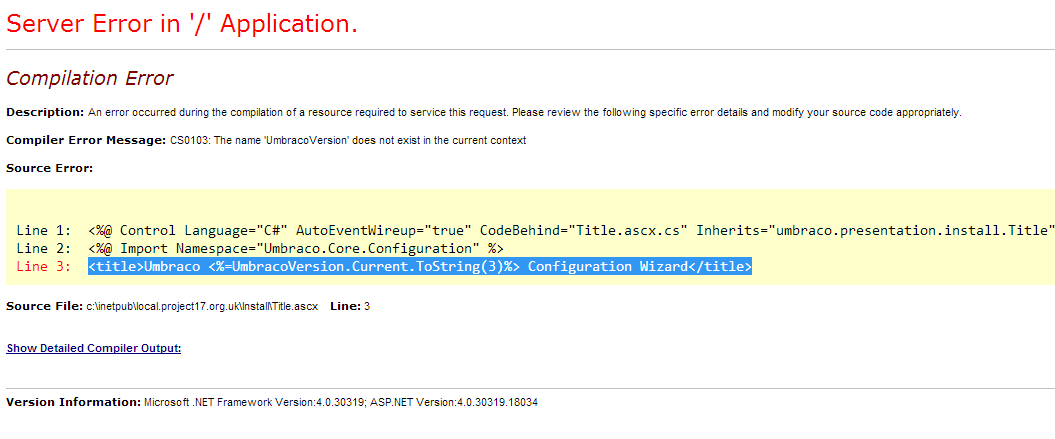
Task: Click the Compiler Error Message label
Action: pos(85,140)
